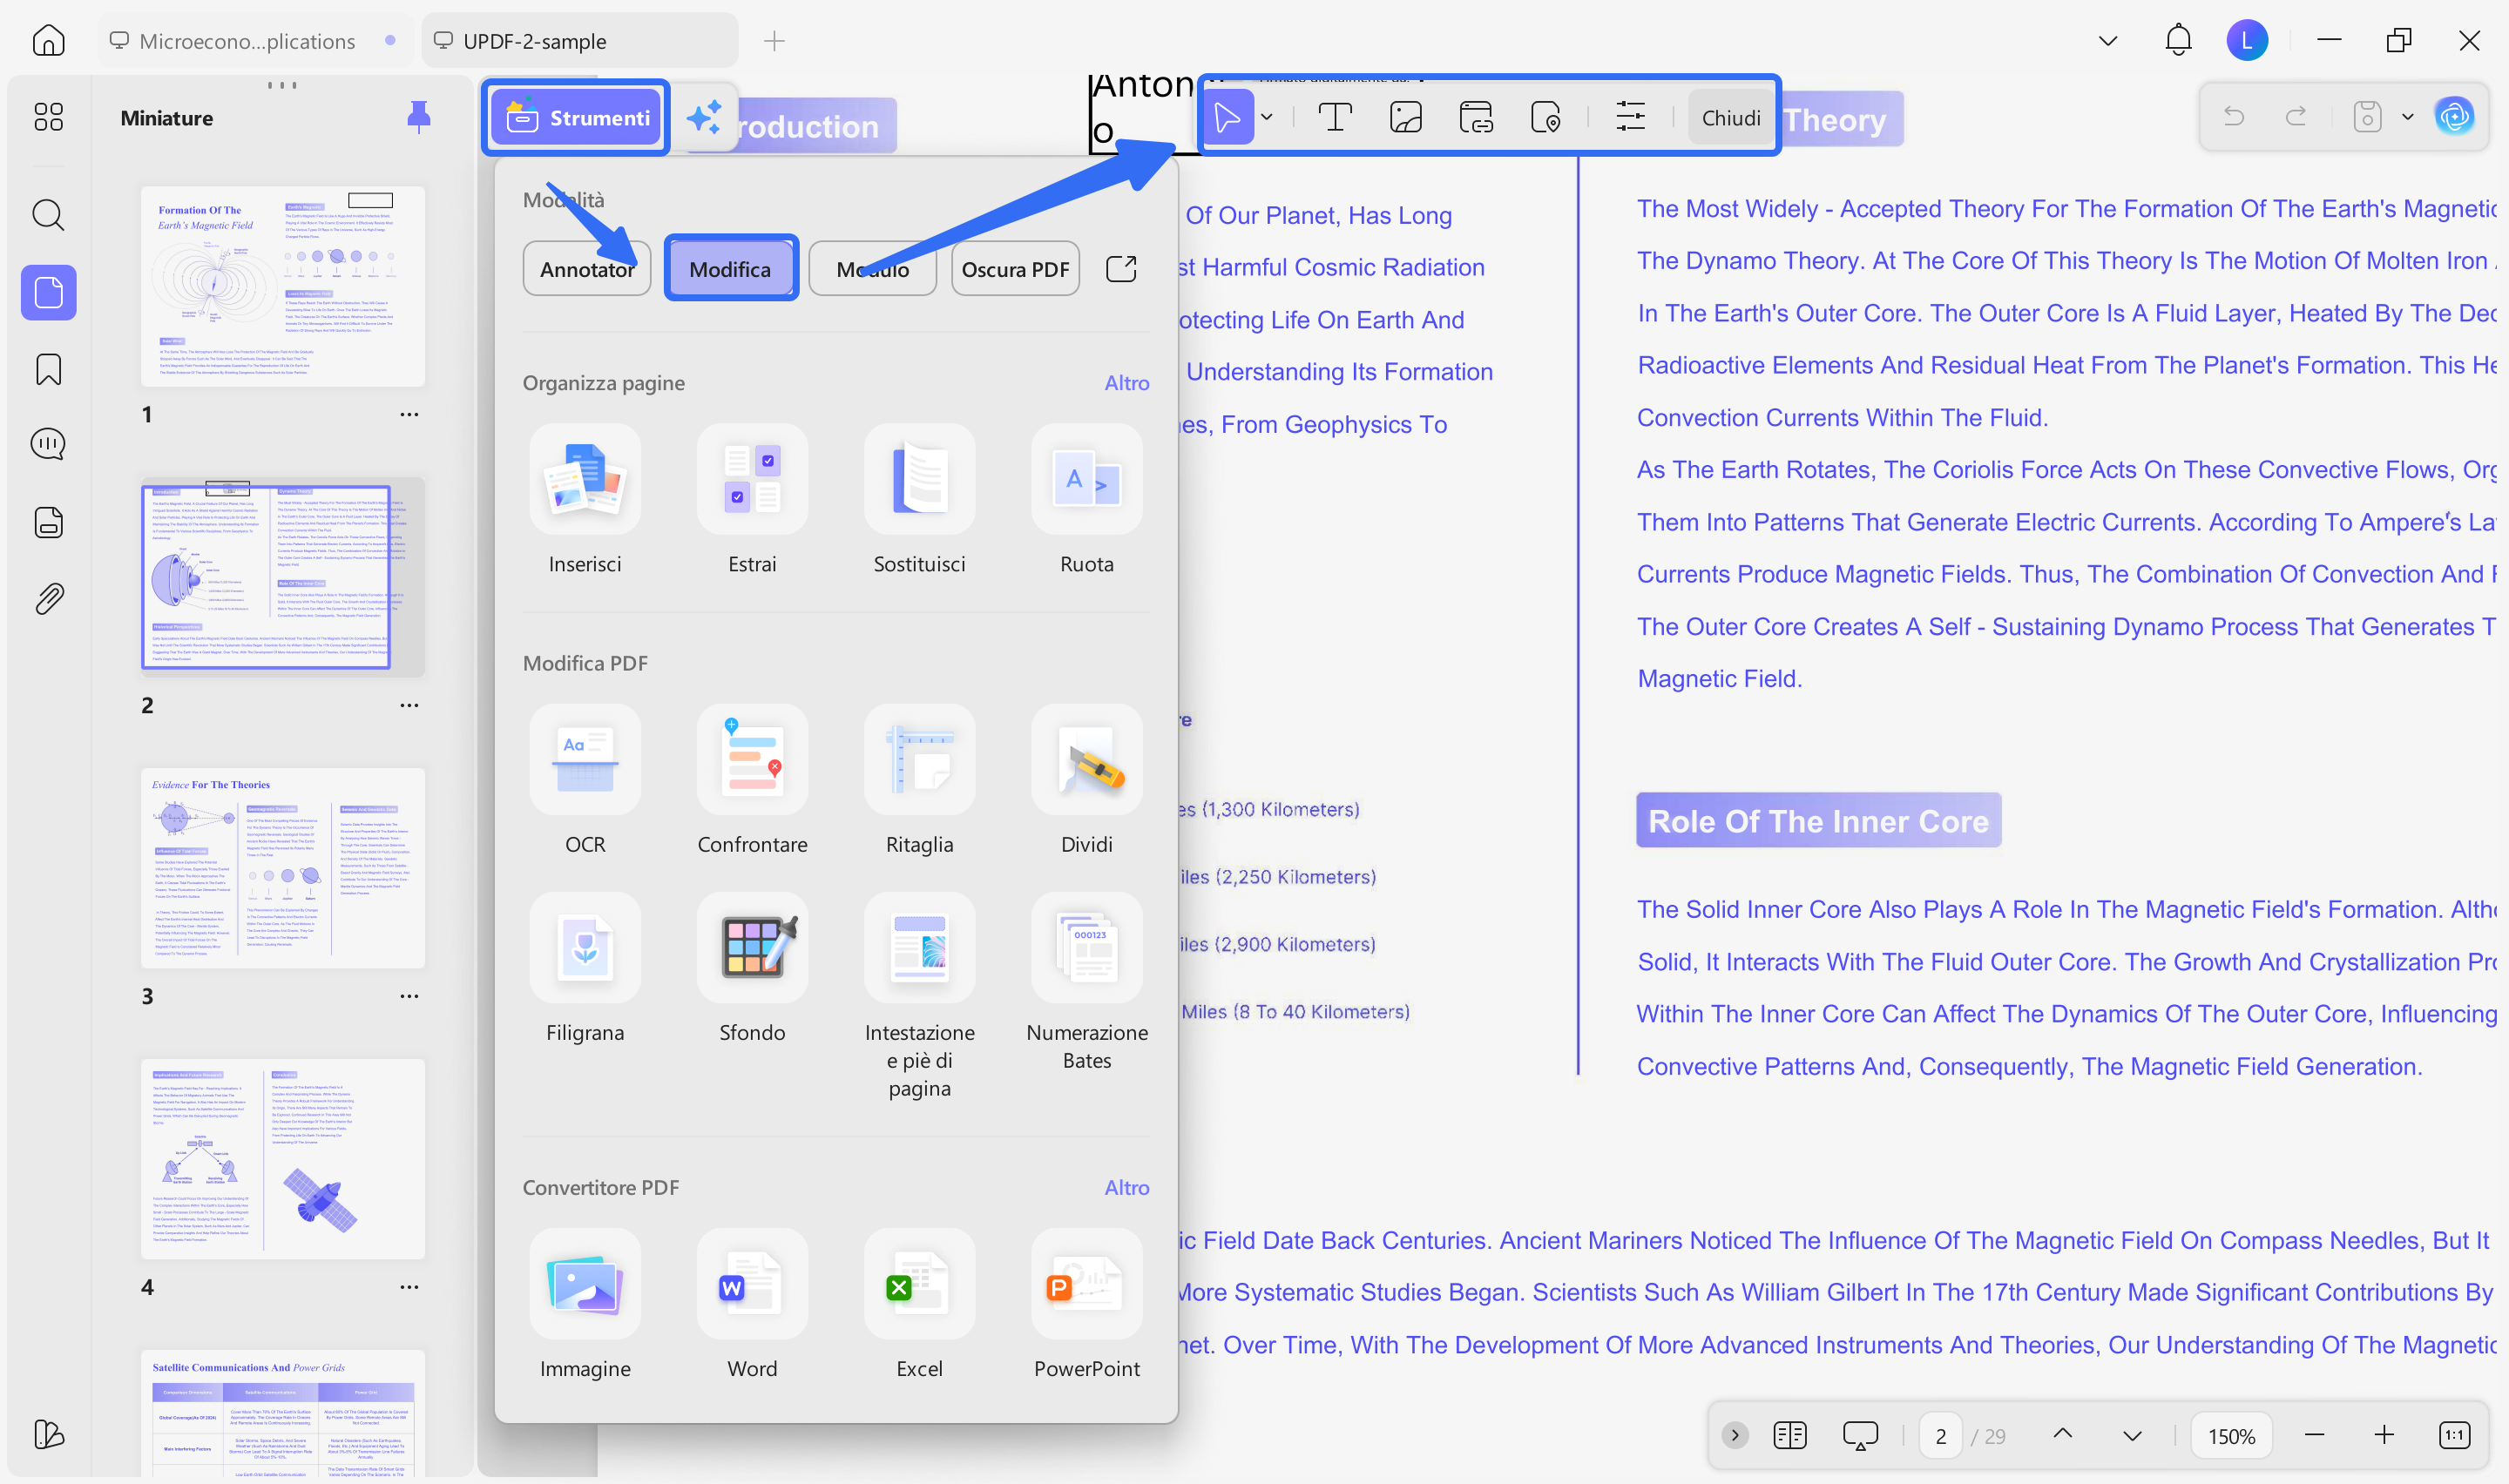Select the add link tool
The height and width of the screenshot is (1484, 2509).
click(x=1475, y=117)
